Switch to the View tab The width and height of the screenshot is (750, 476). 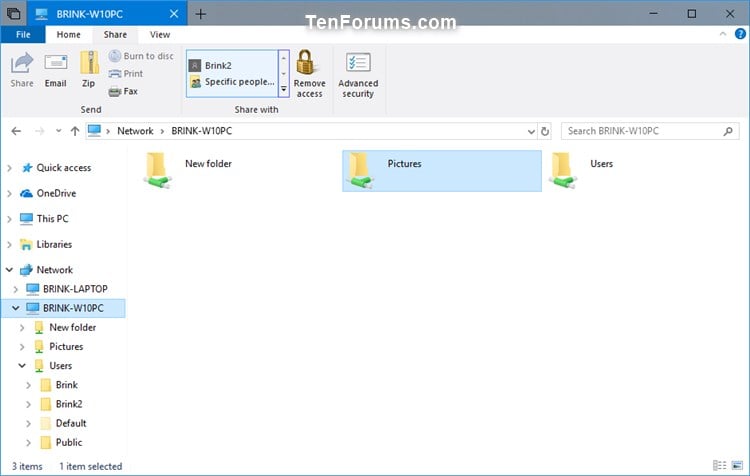click(160, 34)
